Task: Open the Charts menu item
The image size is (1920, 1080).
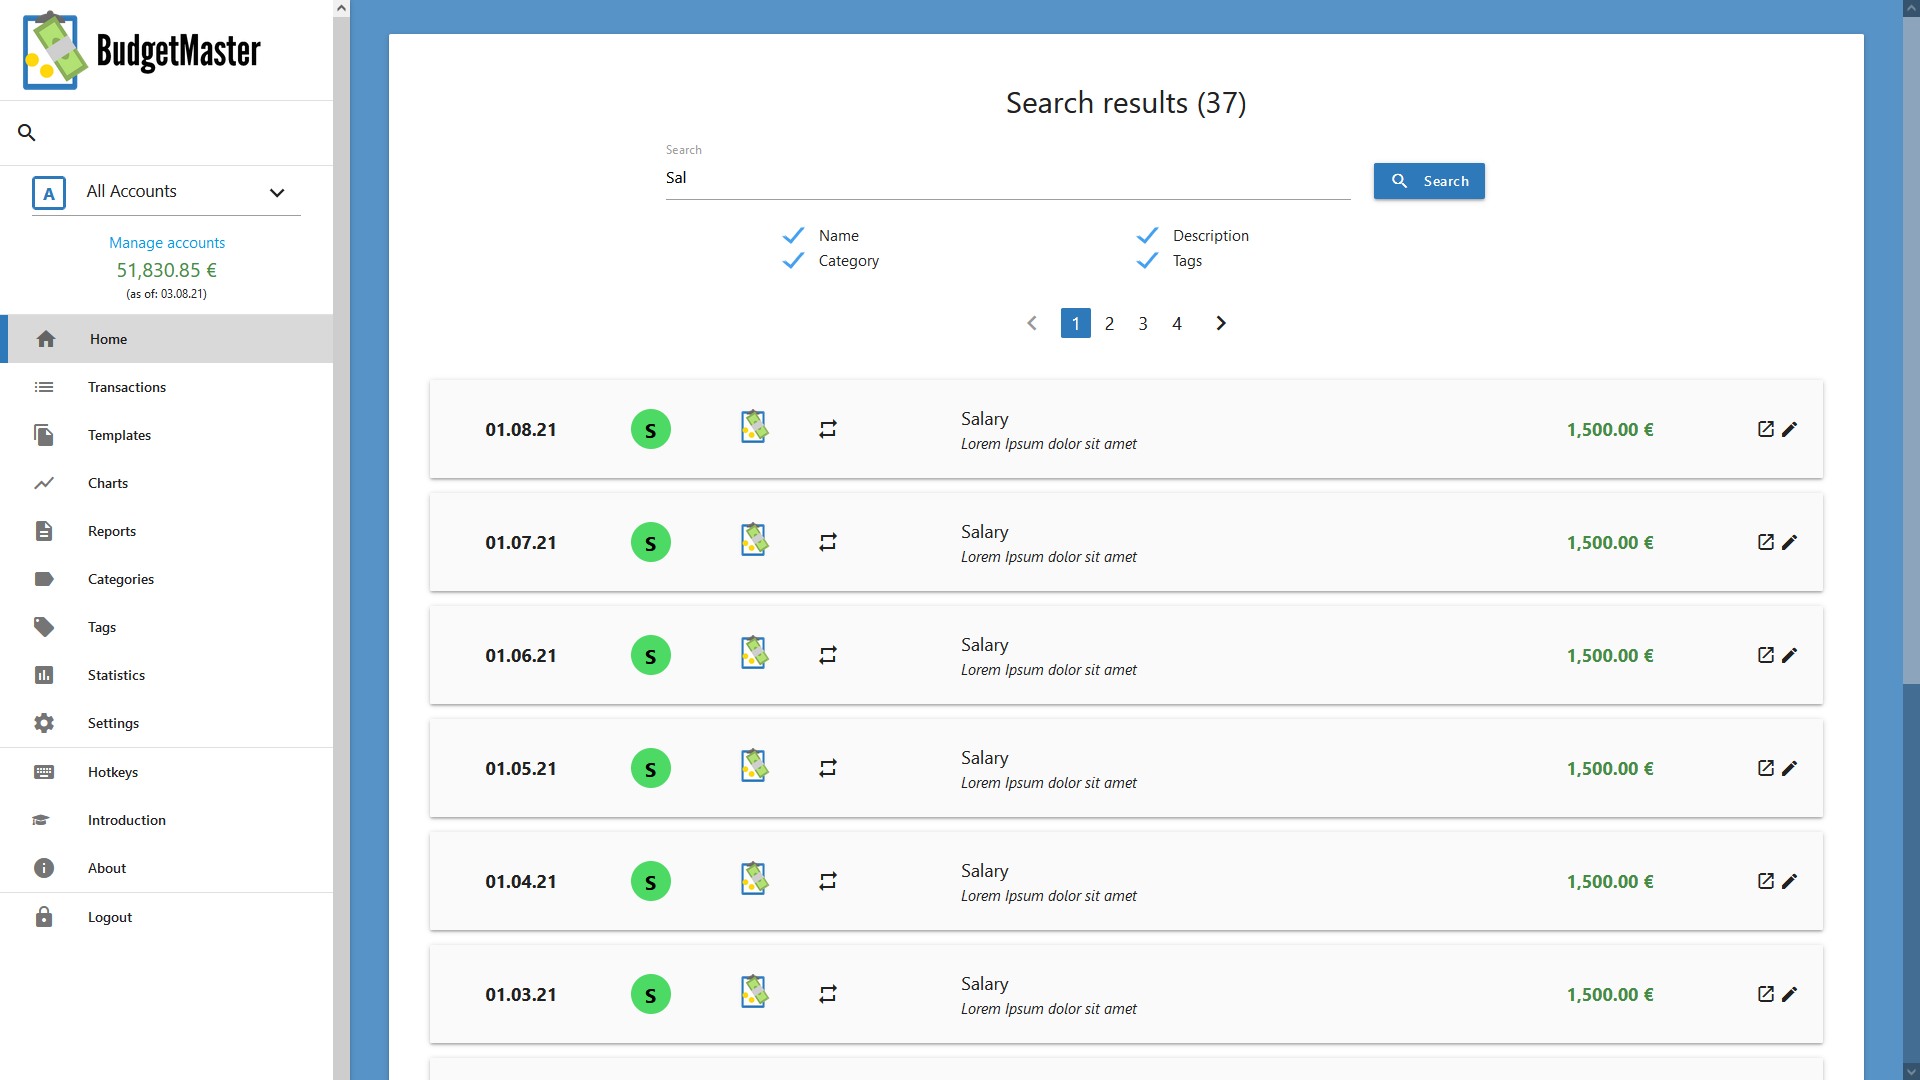Action: 167,483
